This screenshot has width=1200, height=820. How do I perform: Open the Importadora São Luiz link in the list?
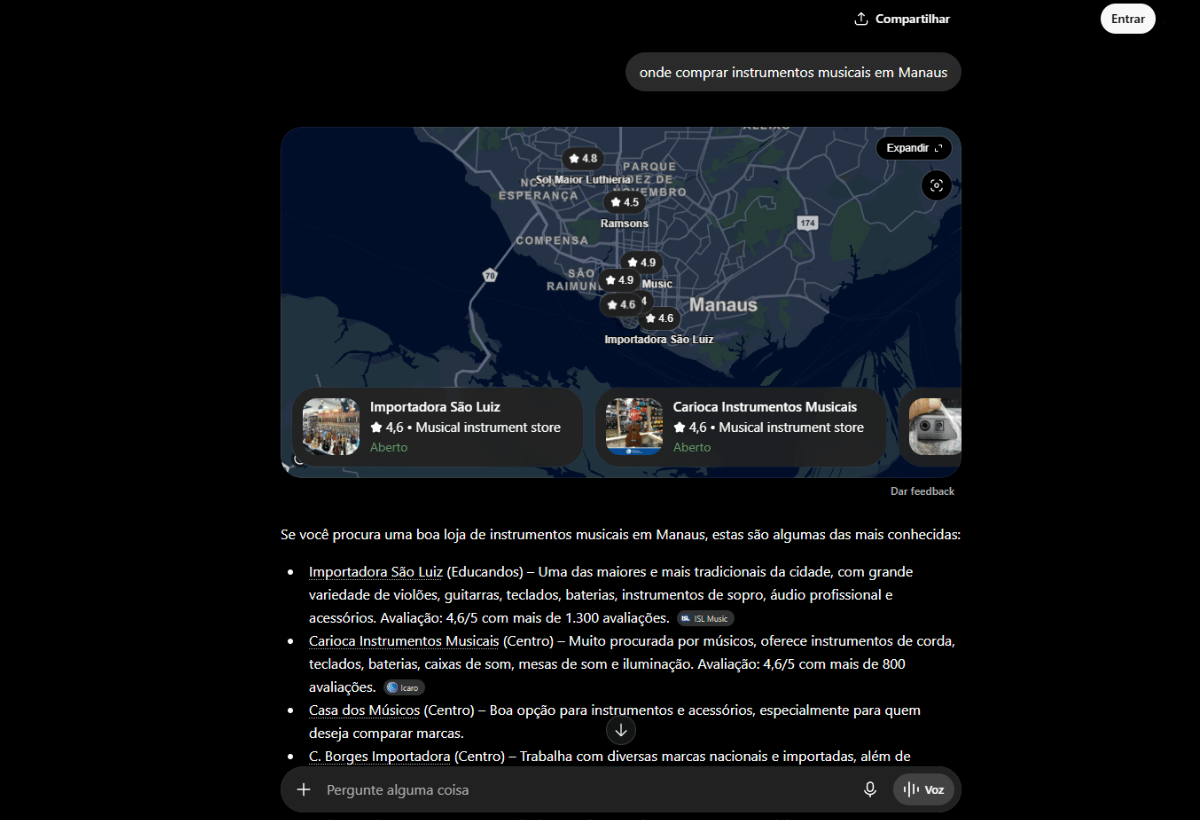[376, 572]
